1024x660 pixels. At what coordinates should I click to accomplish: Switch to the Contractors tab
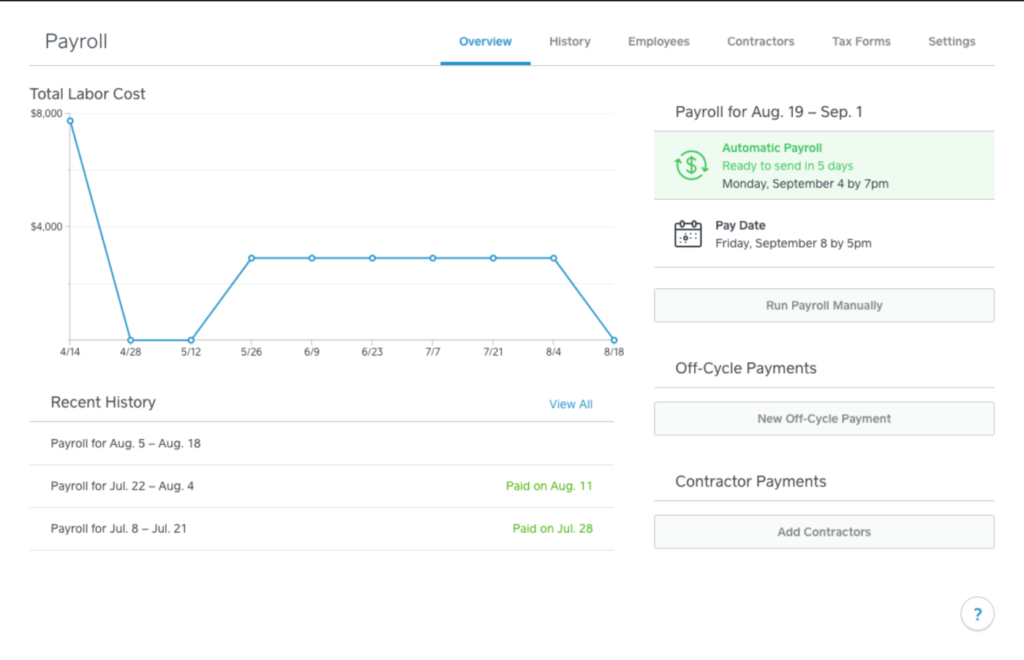coord(760,41)
